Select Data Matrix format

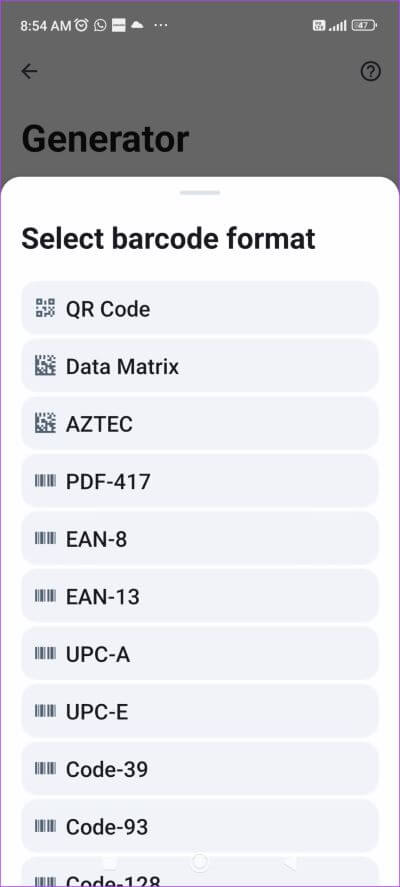tap(200, 366)
